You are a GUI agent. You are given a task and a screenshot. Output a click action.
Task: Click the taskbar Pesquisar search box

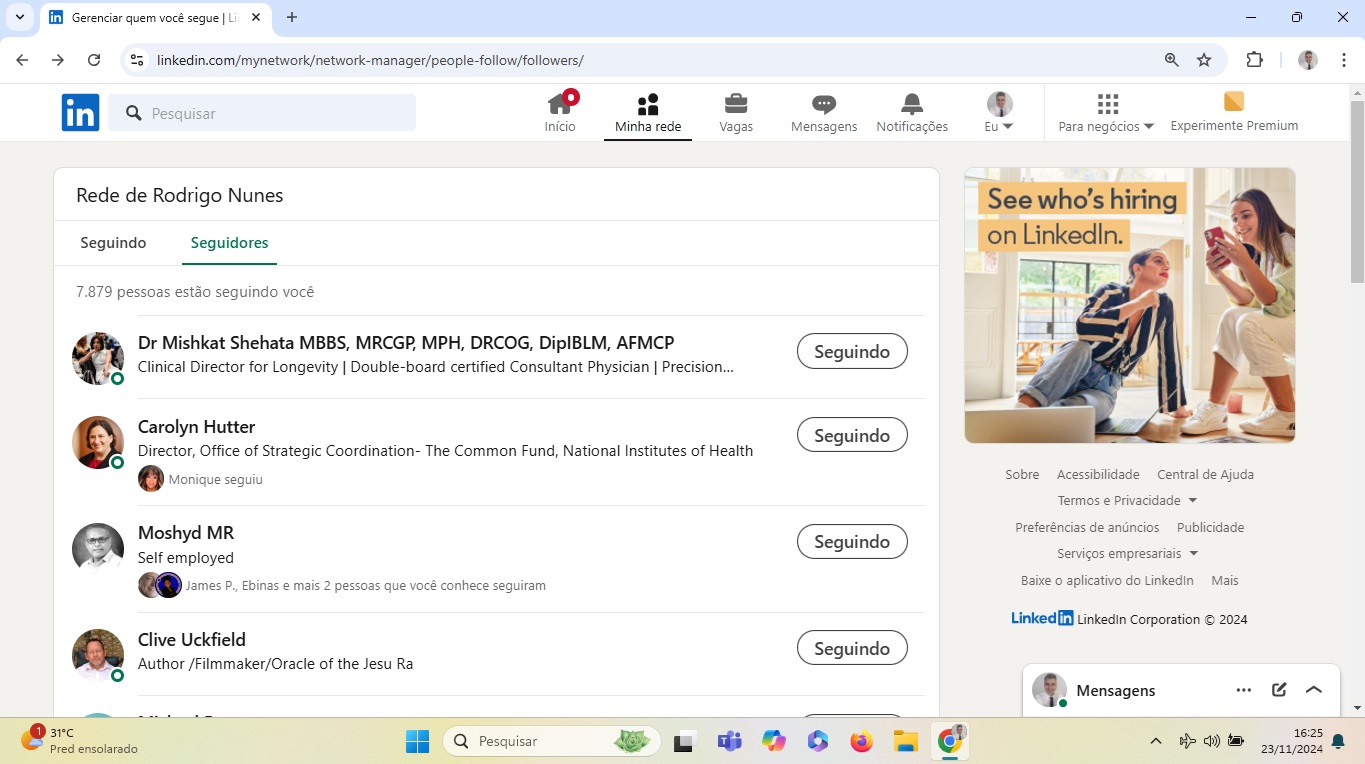coord(551,741)
